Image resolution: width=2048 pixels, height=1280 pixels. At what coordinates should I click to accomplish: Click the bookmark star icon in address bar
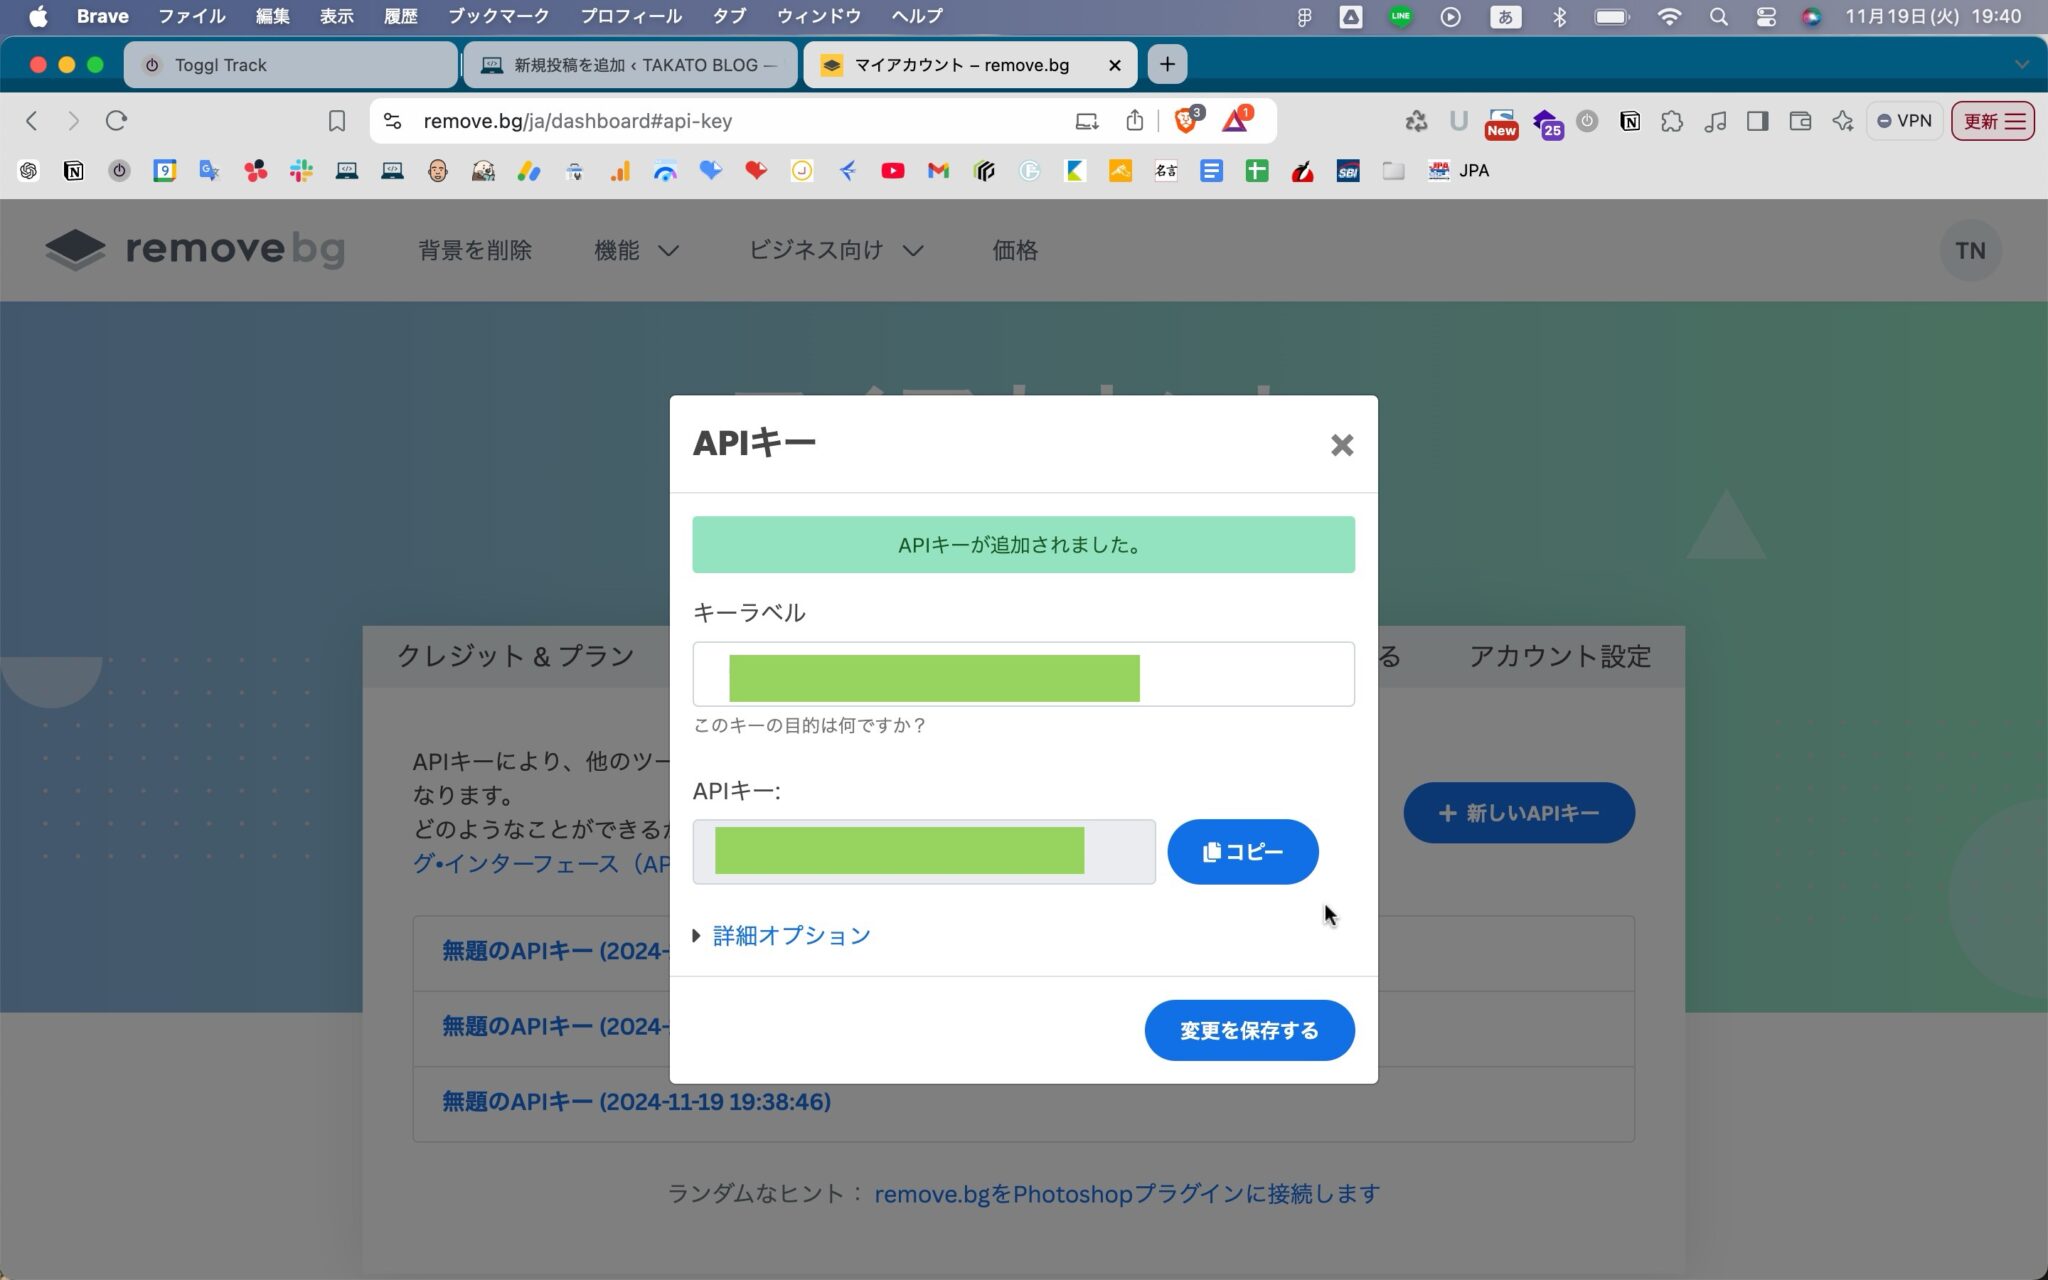[337, 120]
